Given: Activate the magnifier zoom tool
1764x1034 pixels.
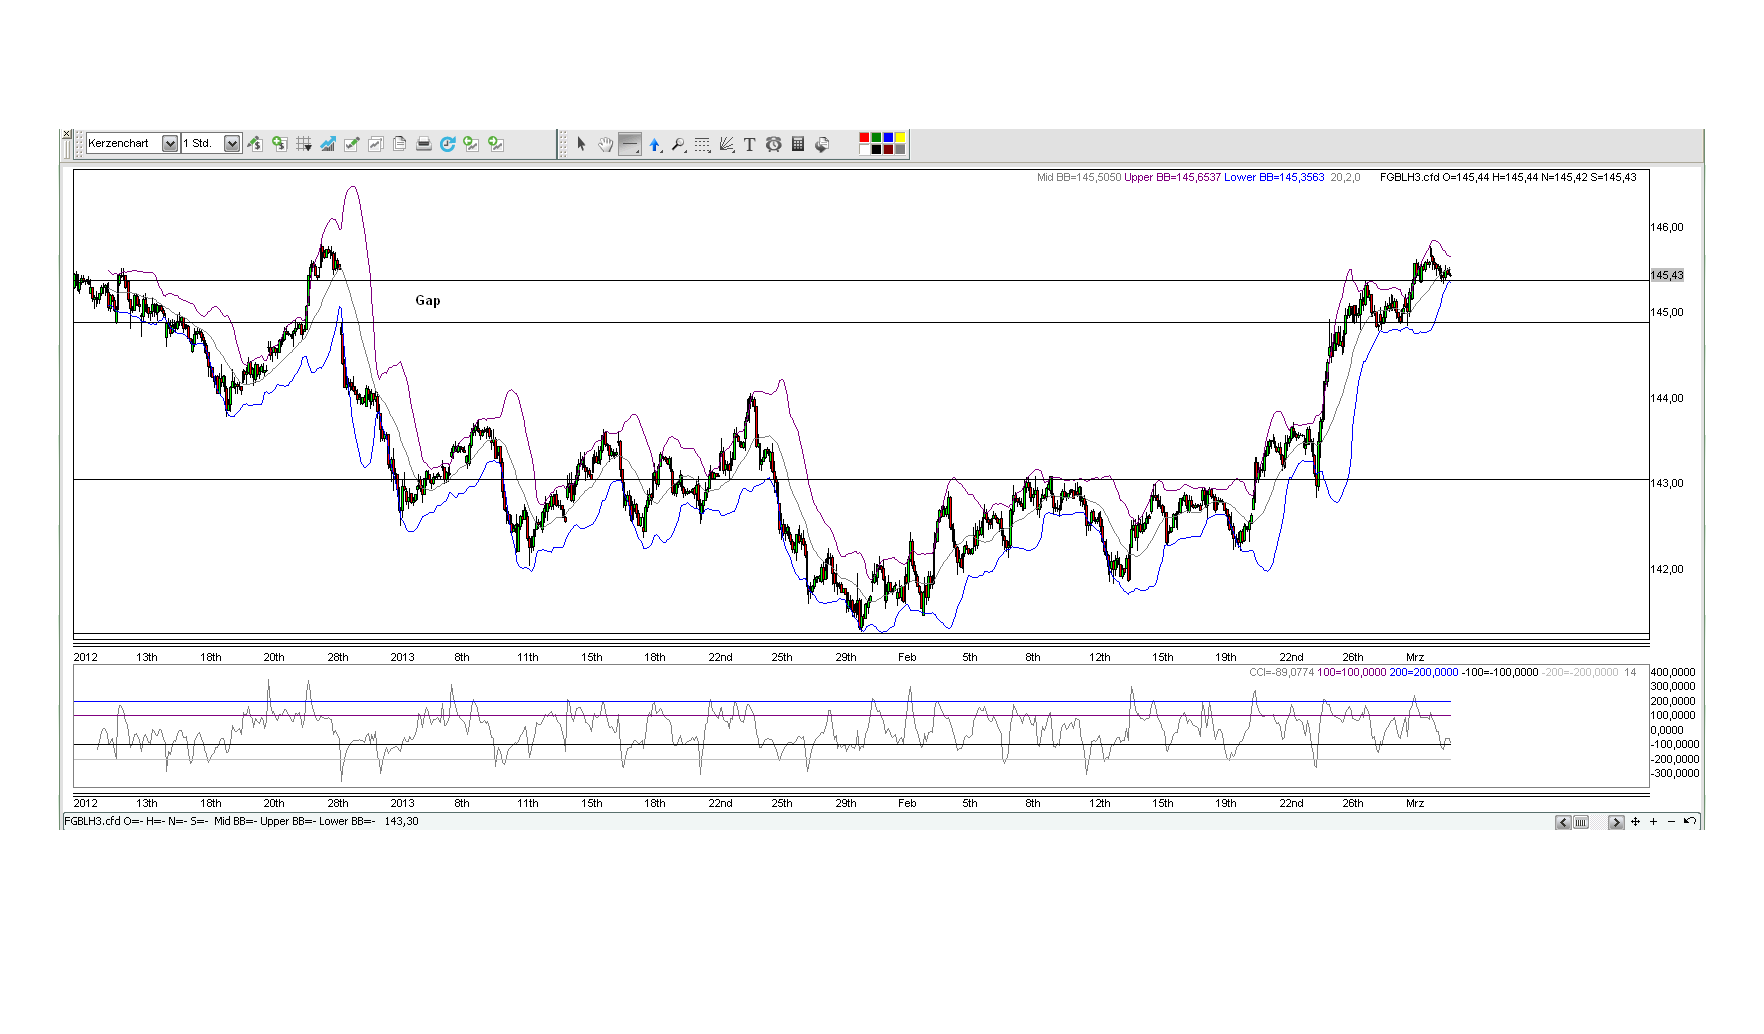Looking at the screenshot, I should click(x=679, y=144).
